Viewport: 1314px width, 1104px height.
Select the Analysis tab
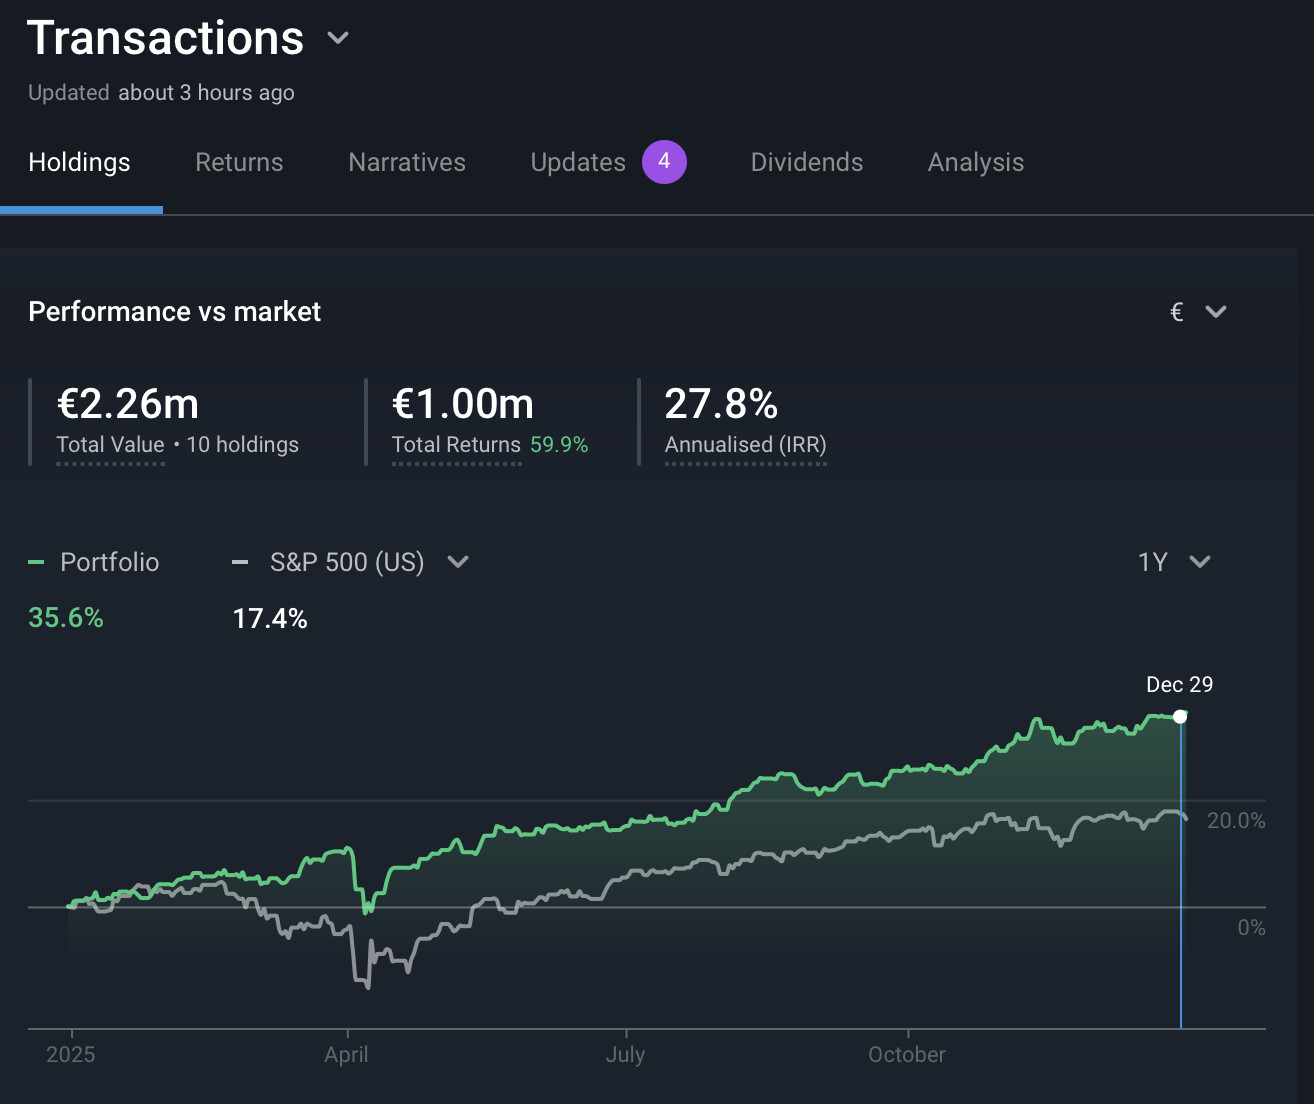click(975, 162)
